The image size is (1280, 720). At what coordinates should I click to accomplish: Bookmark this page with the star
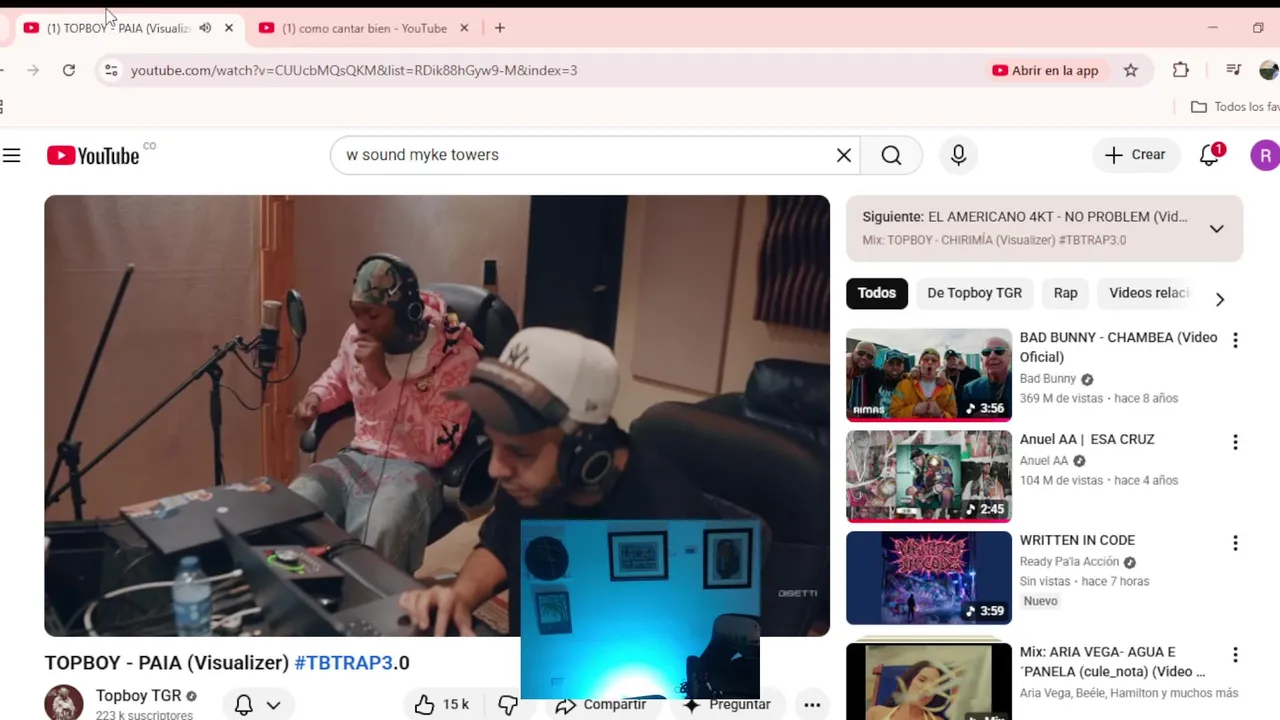(x=1131, y=70)
